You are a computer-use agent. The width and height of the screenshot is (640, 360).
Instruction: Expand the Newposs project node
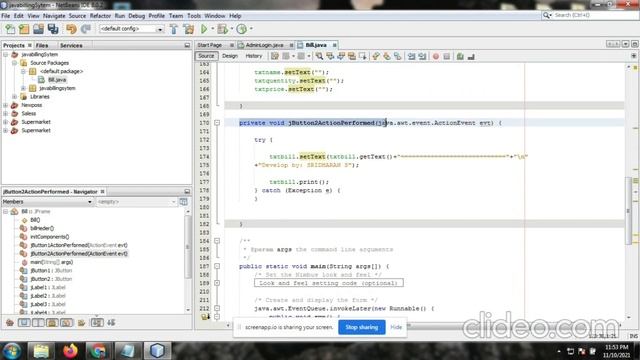pos(6,105)
